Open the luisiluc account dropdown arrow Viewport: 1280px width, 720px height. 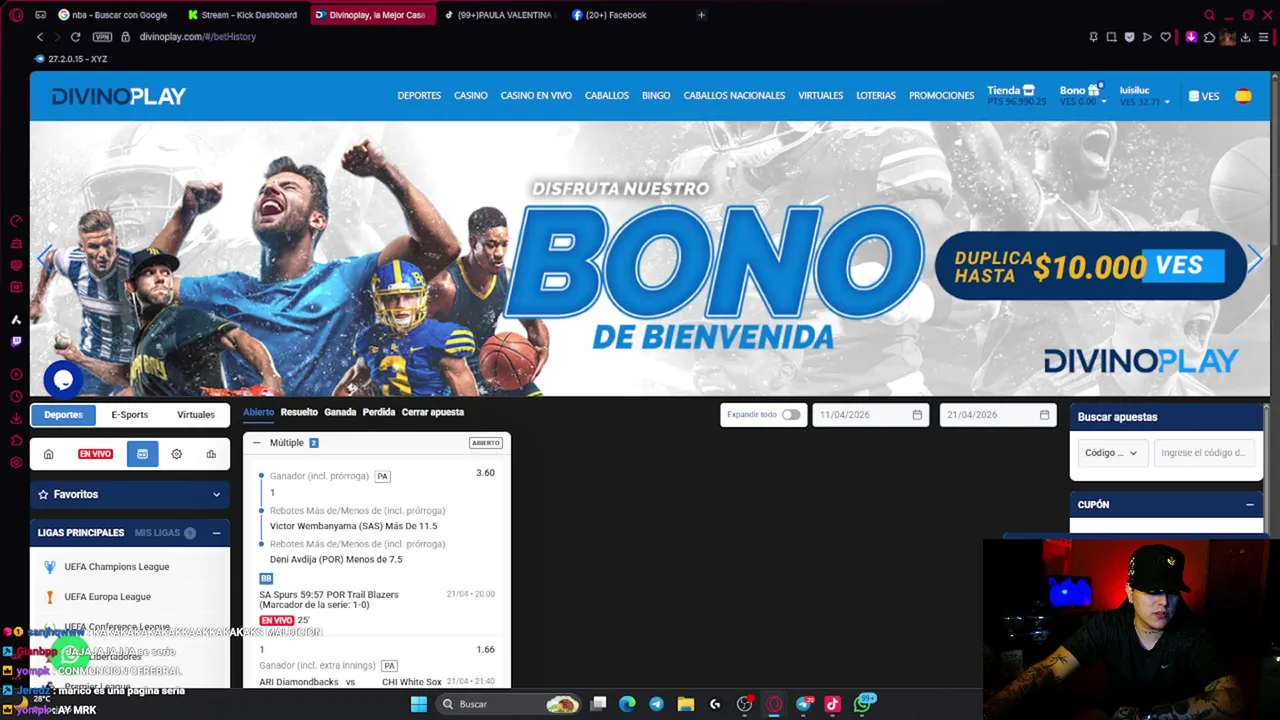pyautogui.click(x=1166, y=102)
